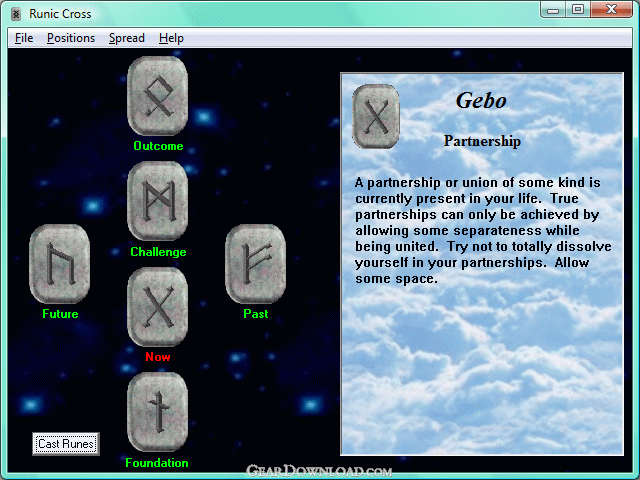Click the green Outcome label
Screen dimensions: 640x480
[158, 146]
